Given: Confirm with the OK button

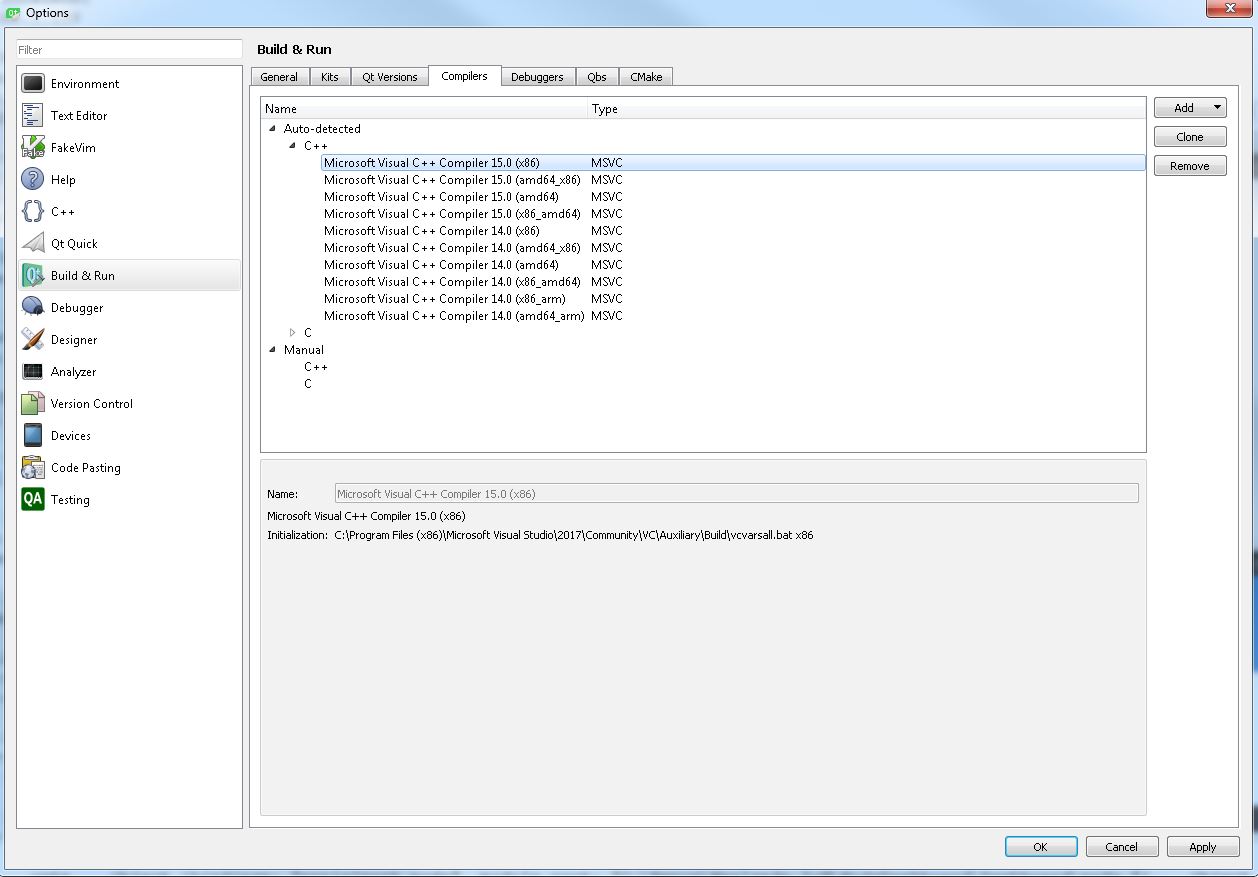Looking at the screenshot, I should (1041, 847).
